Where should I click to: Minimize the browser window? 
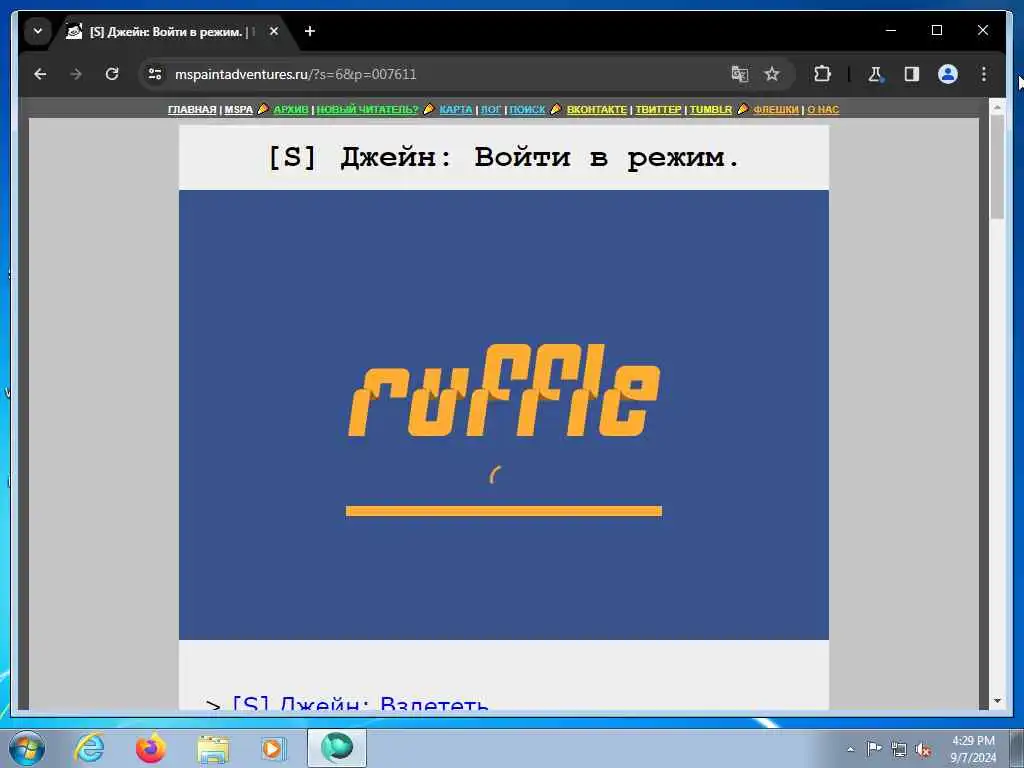pyautogui.click(x=891, y=30)
